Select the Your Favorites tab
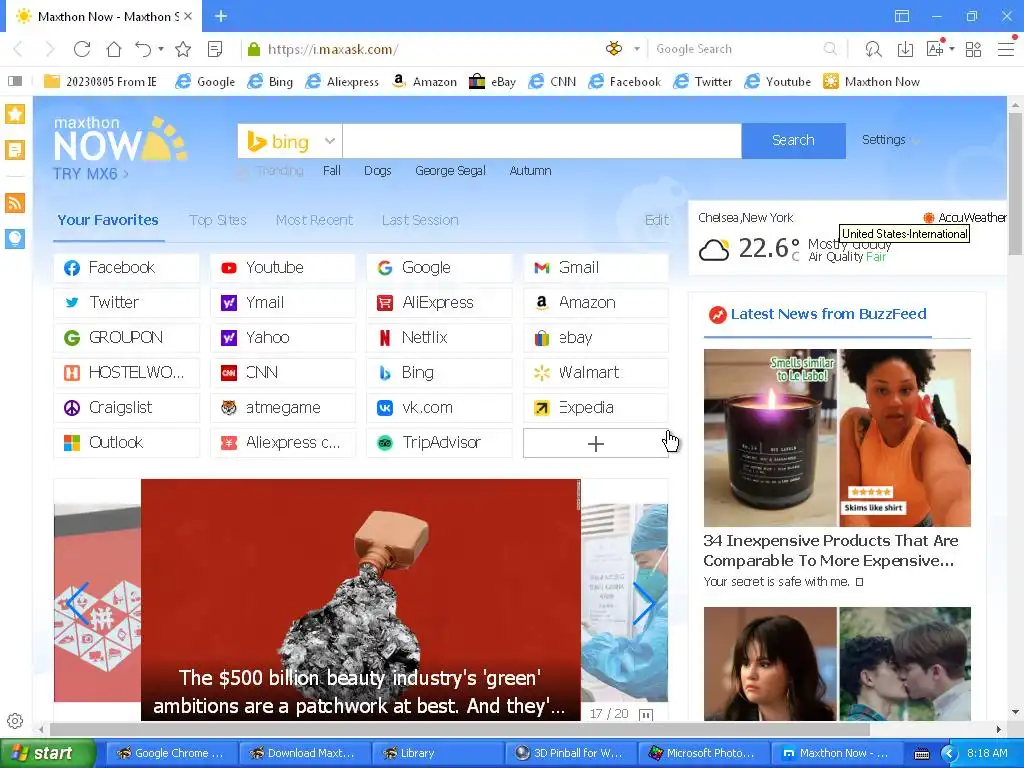1024x768 pixels. 108,220
